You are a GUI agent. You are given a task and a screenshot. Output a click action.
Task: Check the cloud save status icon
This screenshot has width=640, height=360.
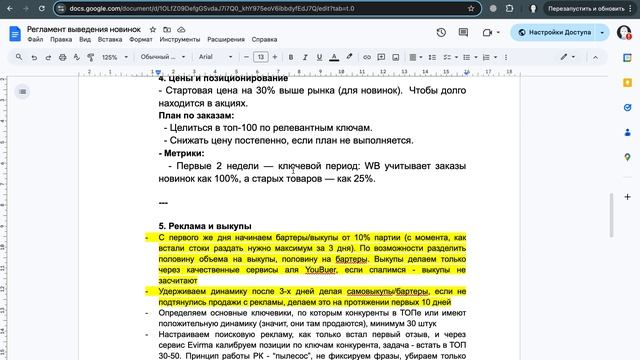(x=181, y=29)
